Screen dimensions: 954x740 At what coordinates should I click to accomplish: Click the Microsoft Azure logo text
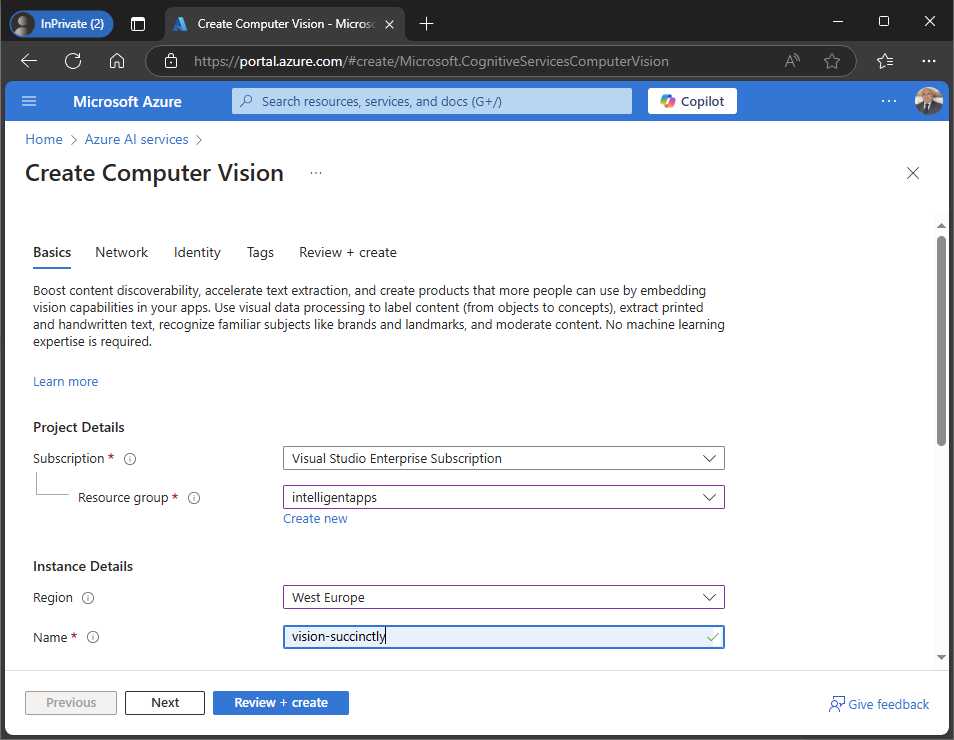[x=127, y=102]
